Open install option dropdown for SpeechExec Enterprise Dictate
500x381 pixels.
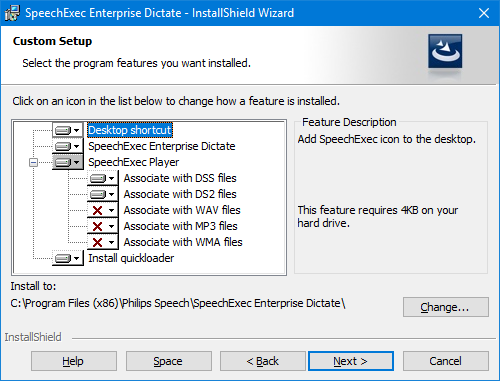68,146
